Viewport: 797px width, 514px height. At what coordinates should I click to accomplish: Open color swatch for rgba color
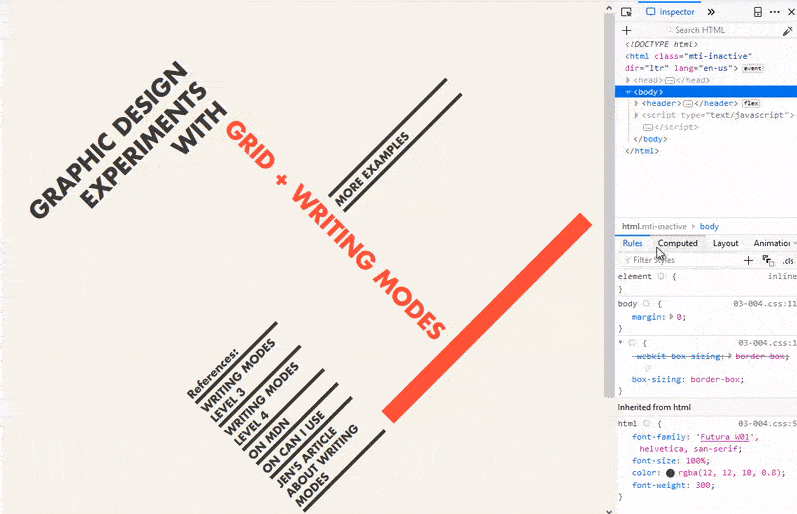[x=670, y=473]
